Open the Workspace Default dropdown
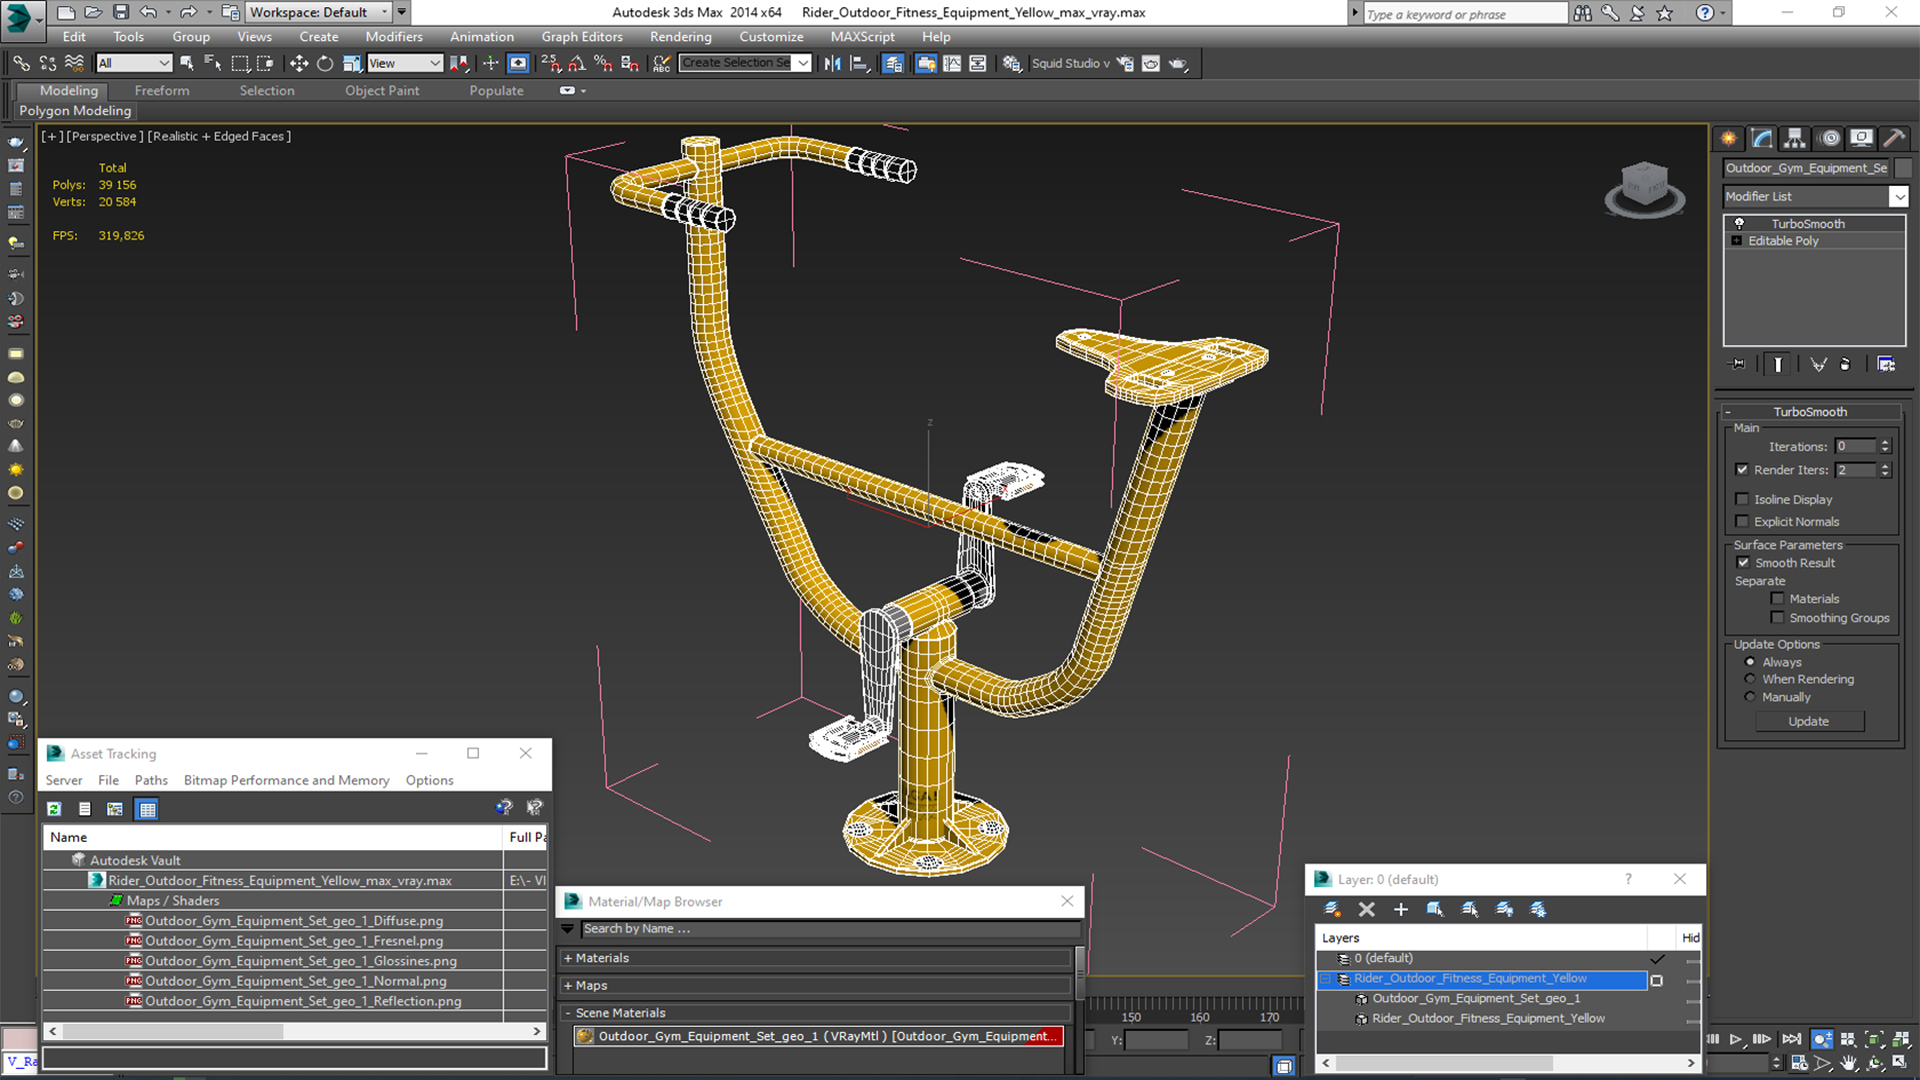Screen dimensions: 1920x1080 [x=319, y=12]
